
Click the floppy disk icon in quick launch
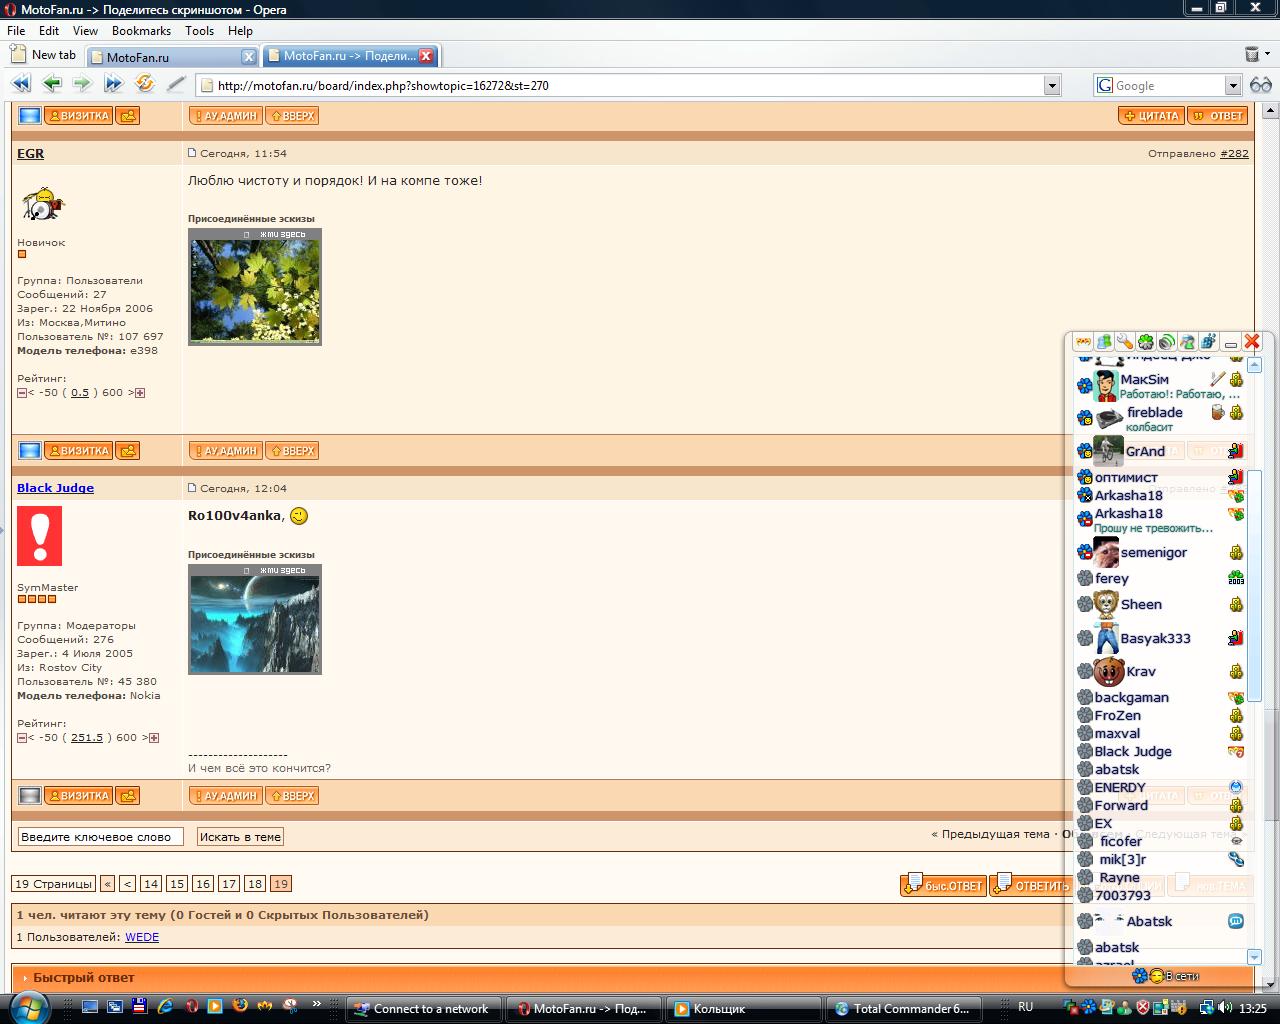[140, 1007]
